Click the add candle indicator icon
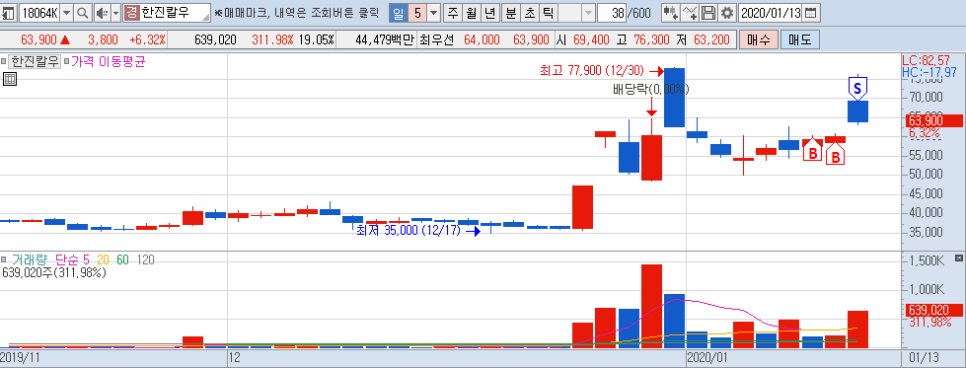 pyautogui.click(x=671, y=12)
